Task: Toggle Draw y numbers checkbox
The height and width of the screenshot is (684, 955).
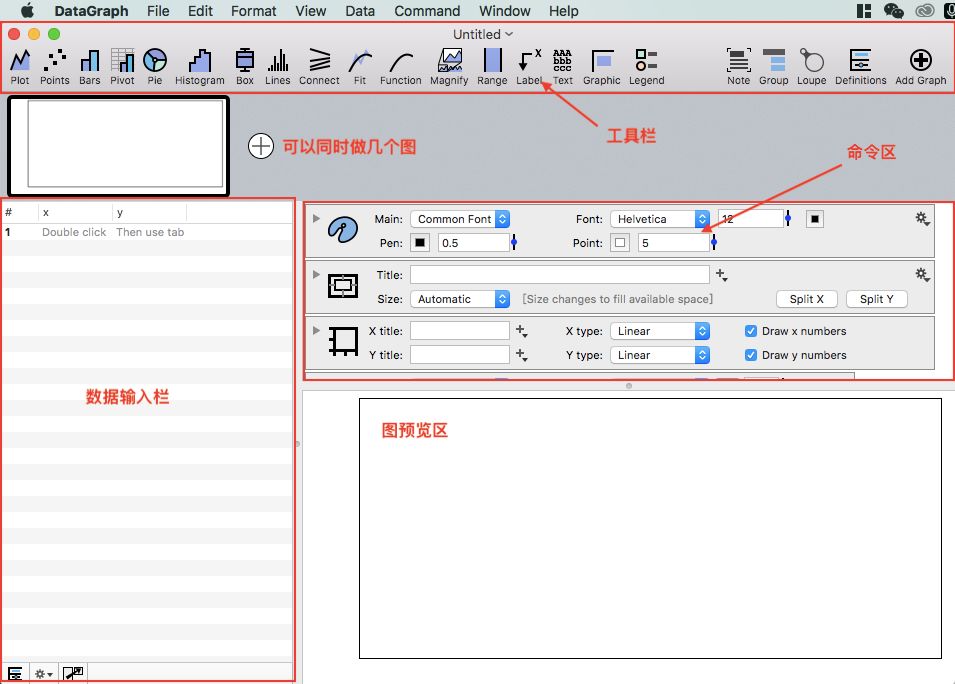Action: pyautogui.click(x=751, y=355)
